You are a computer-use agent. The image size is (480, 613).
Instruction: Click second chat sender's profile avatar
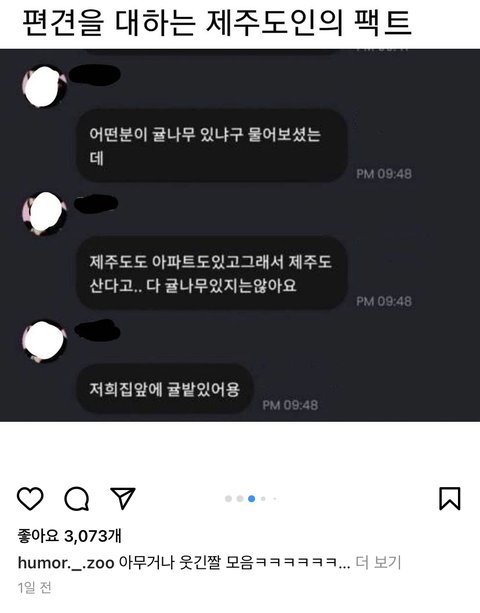click(44, 214)
